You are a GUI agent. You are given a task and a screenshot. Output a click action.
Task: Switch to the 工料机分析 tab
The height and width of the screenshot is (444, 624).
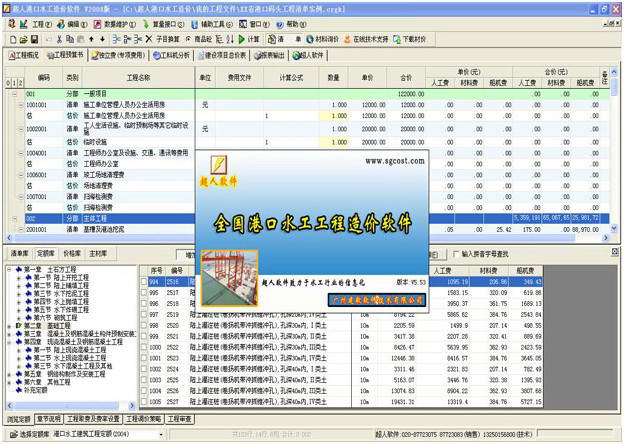172,55
